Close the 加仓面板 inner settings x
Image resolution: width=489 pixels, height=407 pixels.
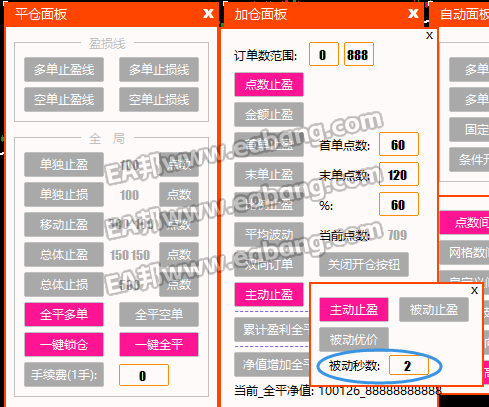pyautogui.click(x=429, y=35)
